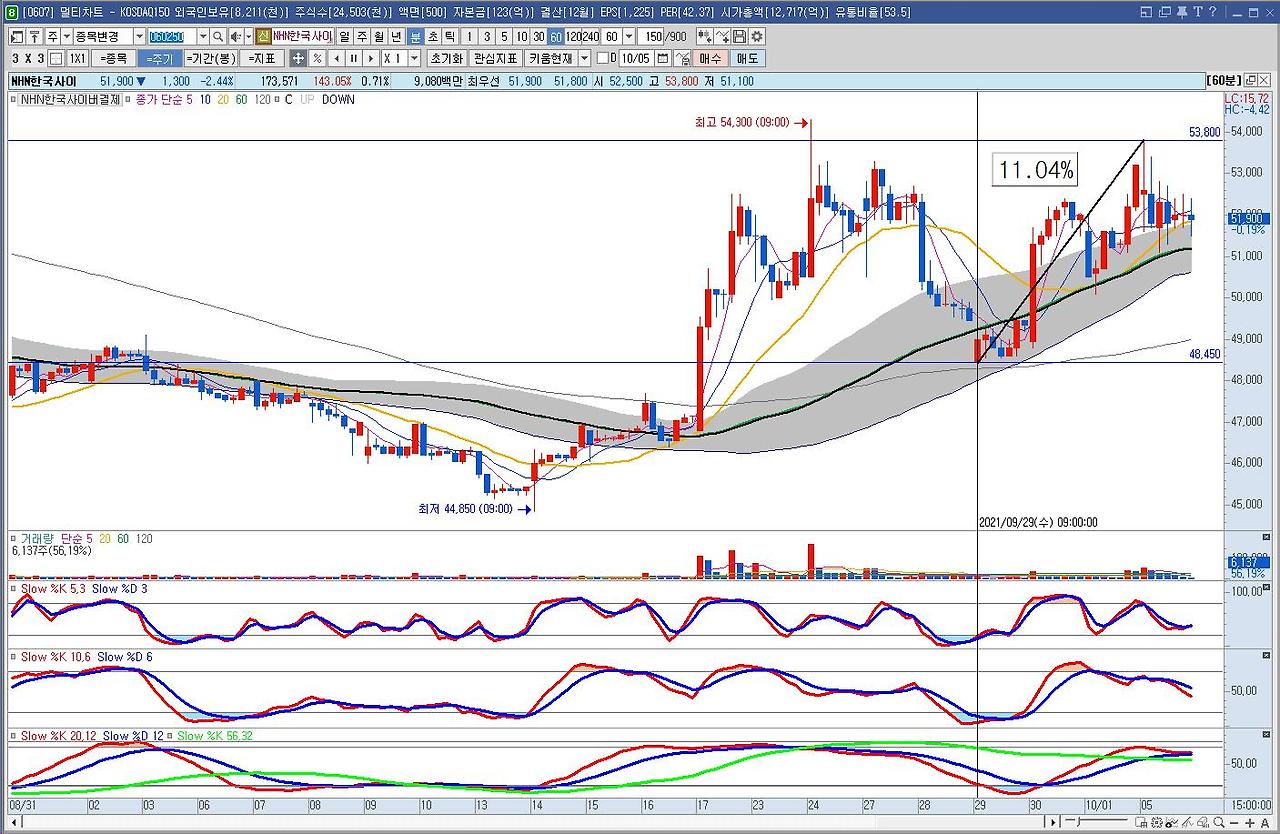Viewport: 1280px width, 834px height.
Task: Click the 매수 buy button
Action: coord(710,58)
